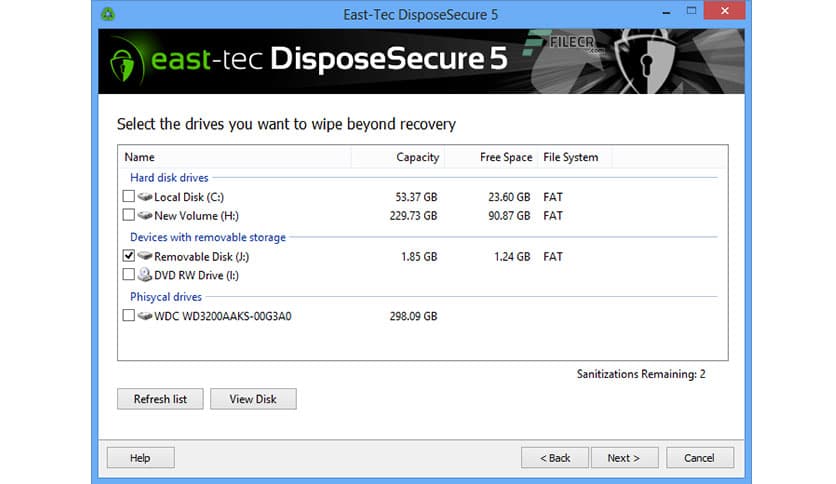Go back with the < Back button

tap(554, 458)
